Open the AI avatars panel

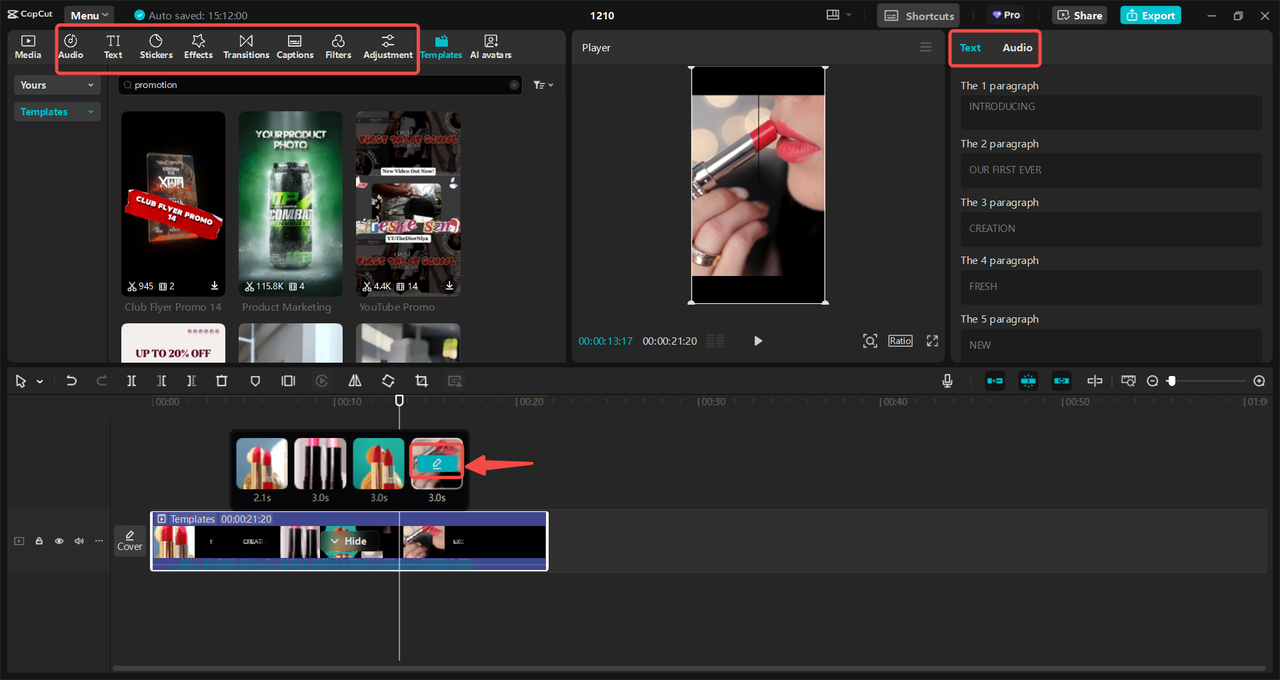(491, 46)
